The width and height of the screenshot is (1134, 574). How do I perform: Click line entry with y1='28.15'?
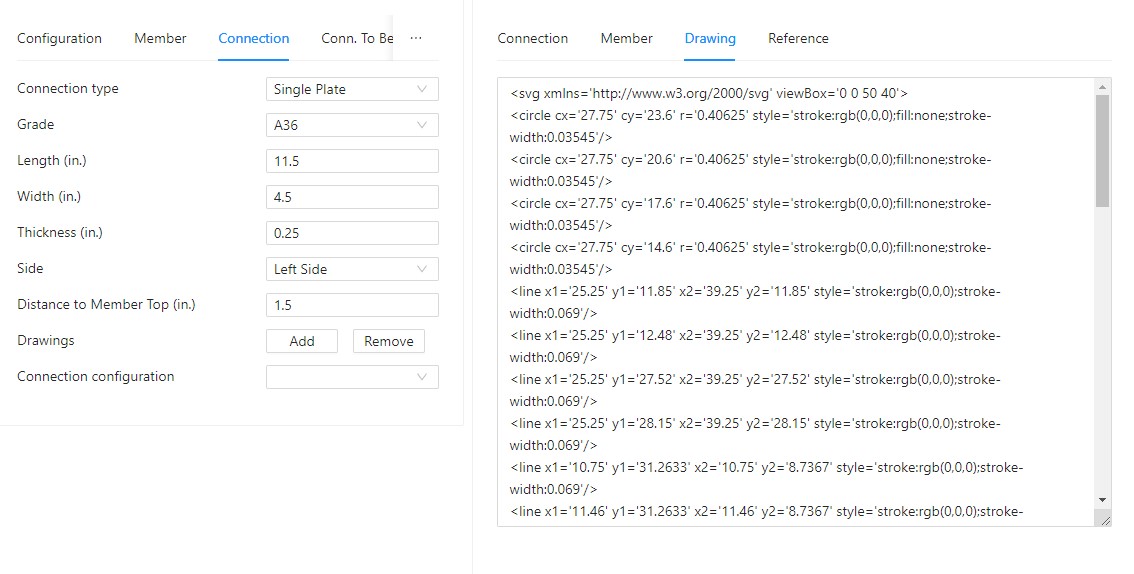[755, 434]
